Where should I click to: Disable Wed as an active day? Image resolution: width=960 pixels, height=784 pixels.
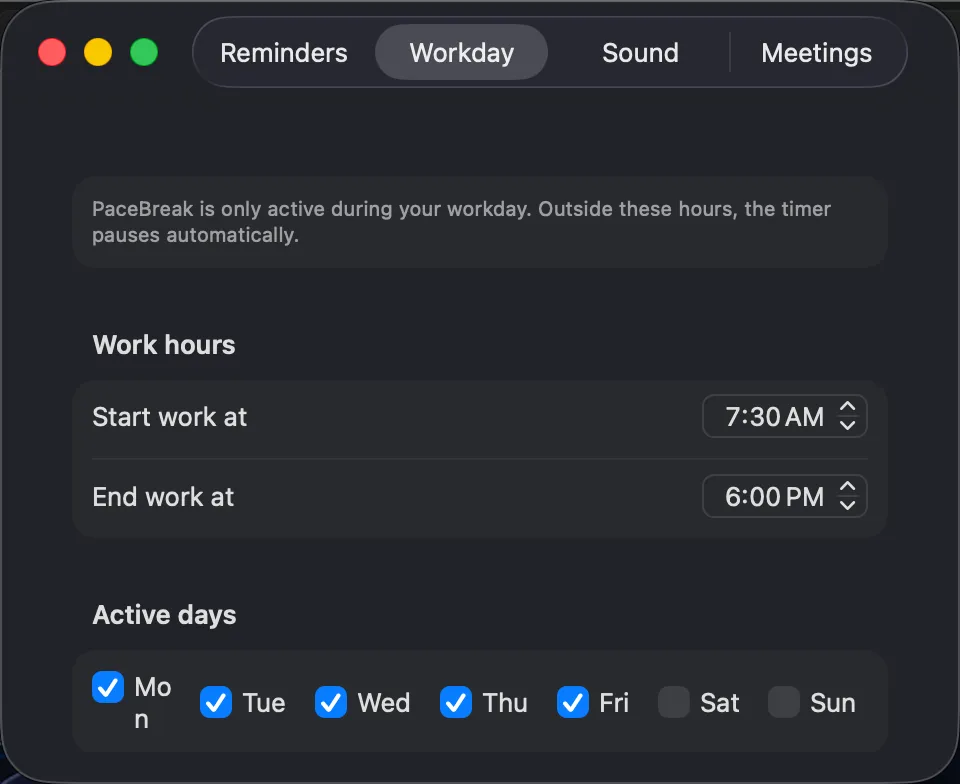[x=331, y=702]
